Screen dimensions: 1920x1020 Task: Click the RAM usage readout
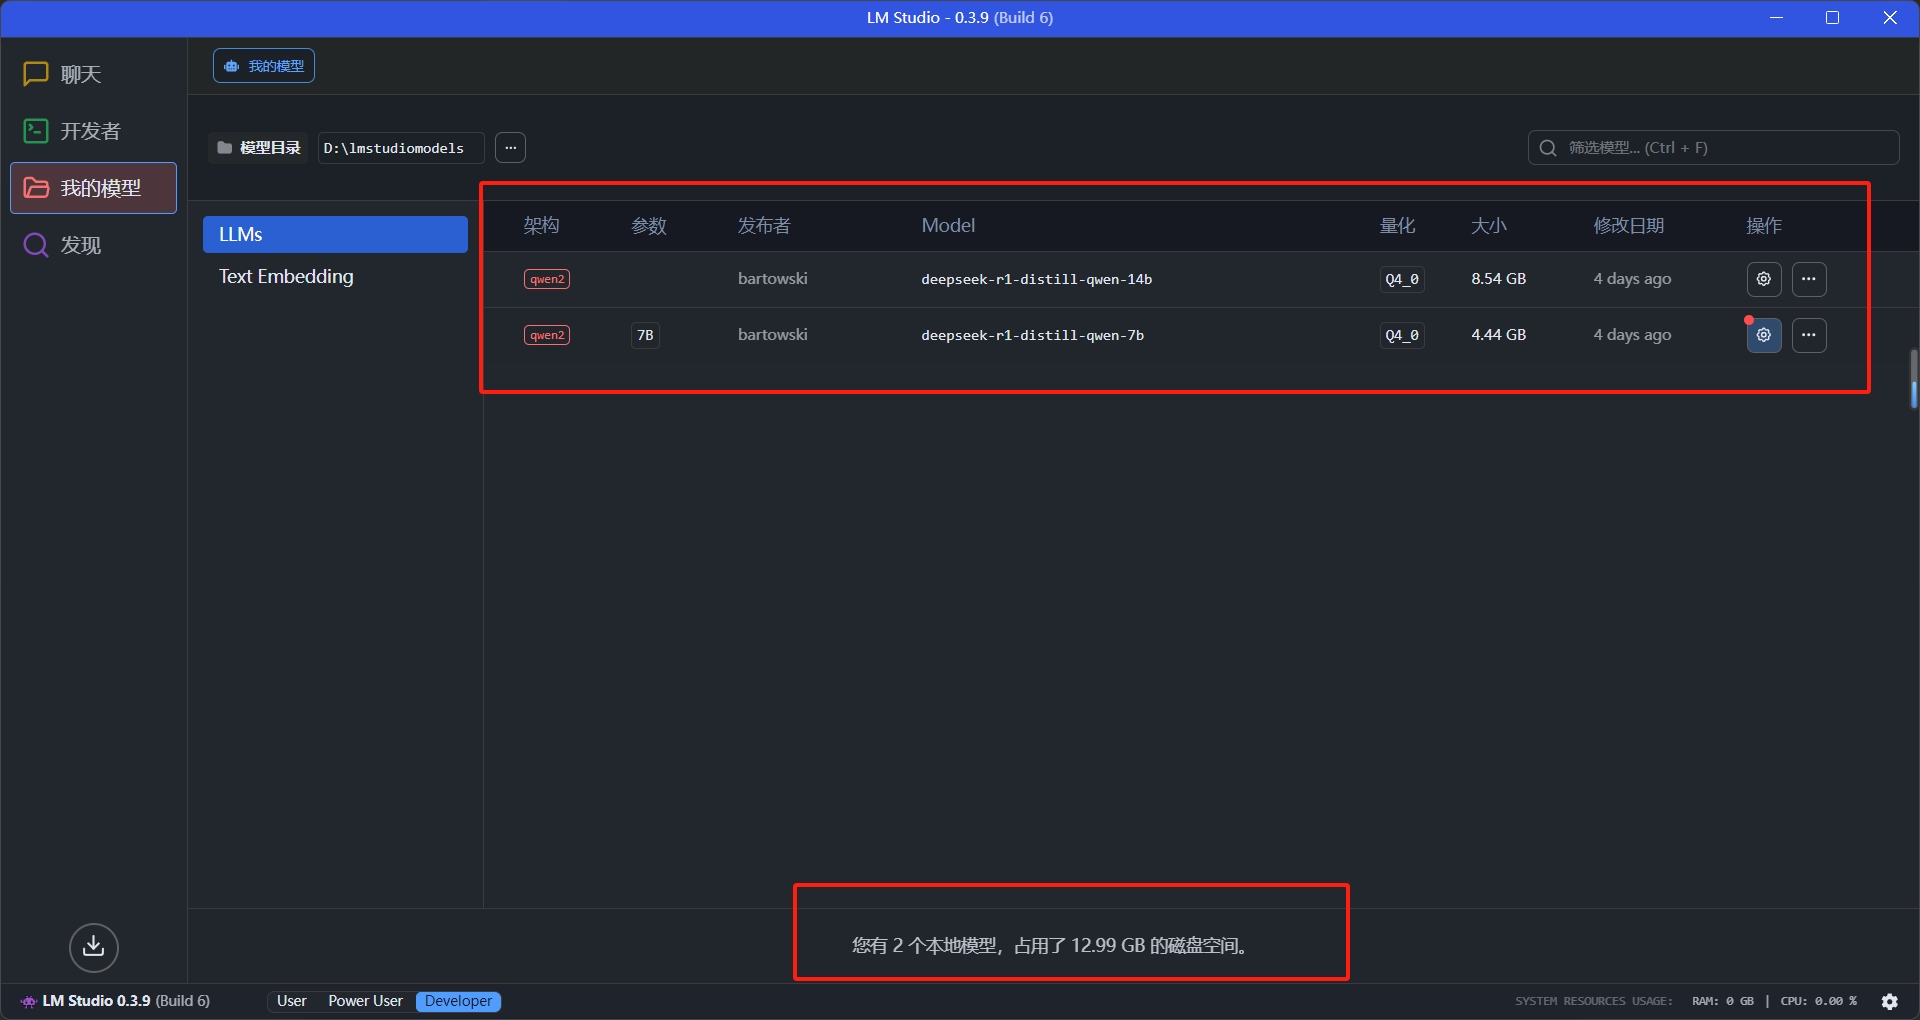(x=1723, y=1001)
